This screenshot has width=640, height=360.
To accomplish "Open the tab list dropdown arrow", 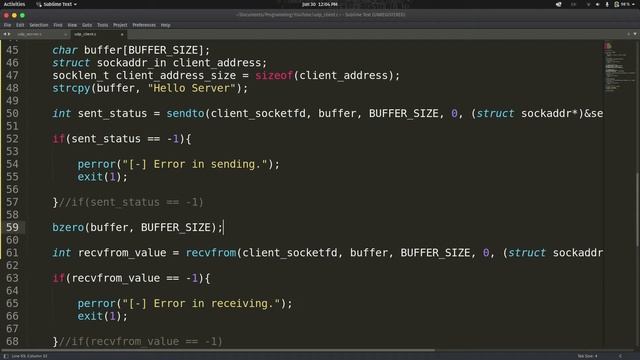I will [x=635, y=34].
